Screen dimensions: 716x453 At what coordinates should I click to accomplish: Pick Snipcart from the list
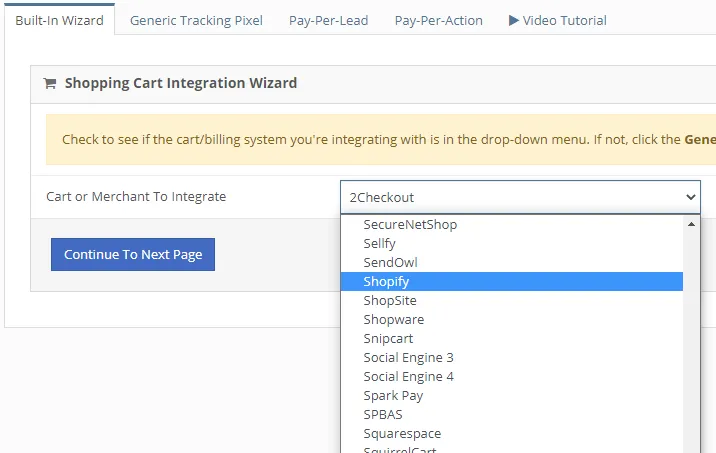click(511, 338)
